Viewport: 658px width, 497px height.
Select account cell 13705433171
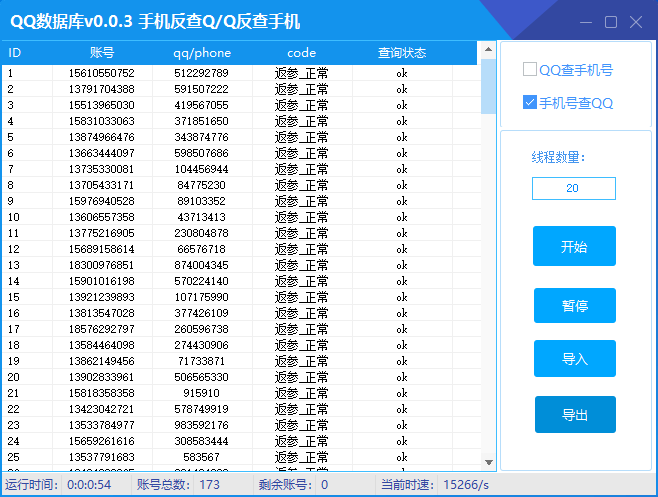102,185
